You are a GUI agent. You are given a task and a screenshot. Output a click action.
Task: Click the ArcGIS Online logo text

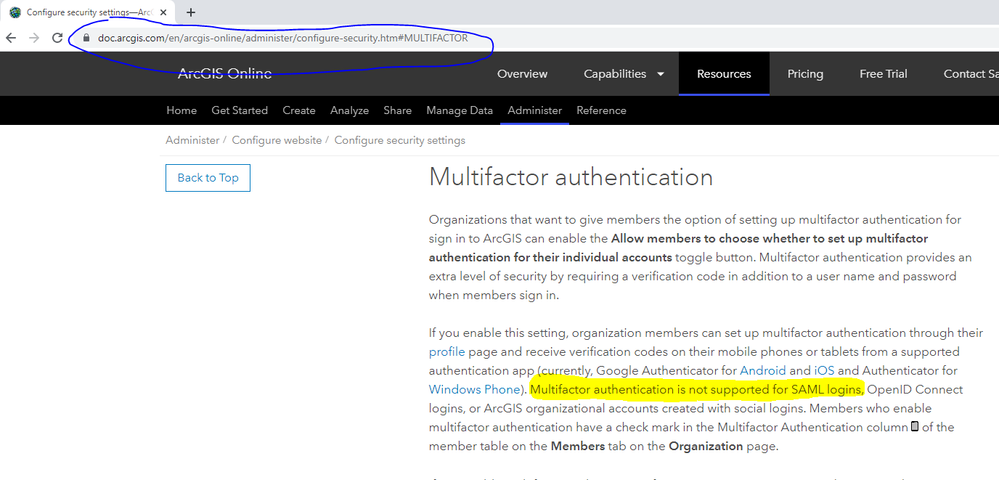[x=224, y=73]
